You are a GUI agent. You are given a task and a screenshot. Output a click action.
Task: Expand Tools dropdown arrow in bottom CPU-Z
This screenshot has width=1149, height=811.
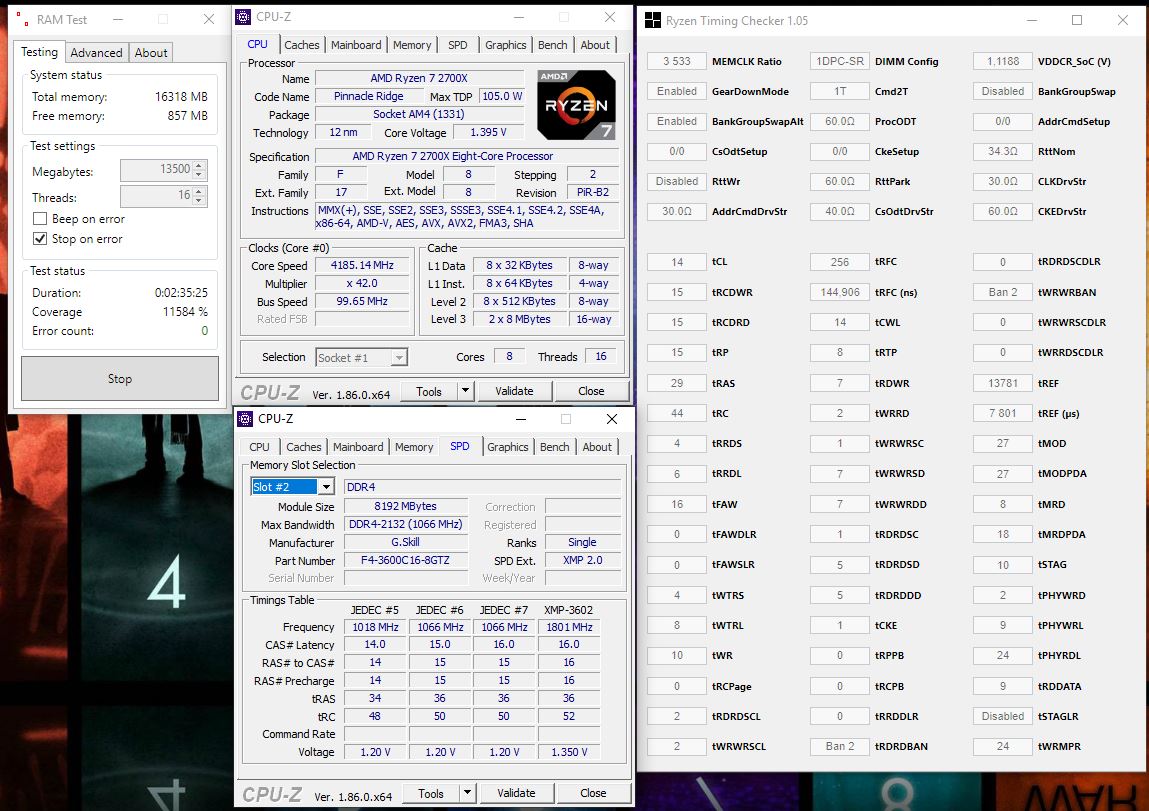click(468, 793)
